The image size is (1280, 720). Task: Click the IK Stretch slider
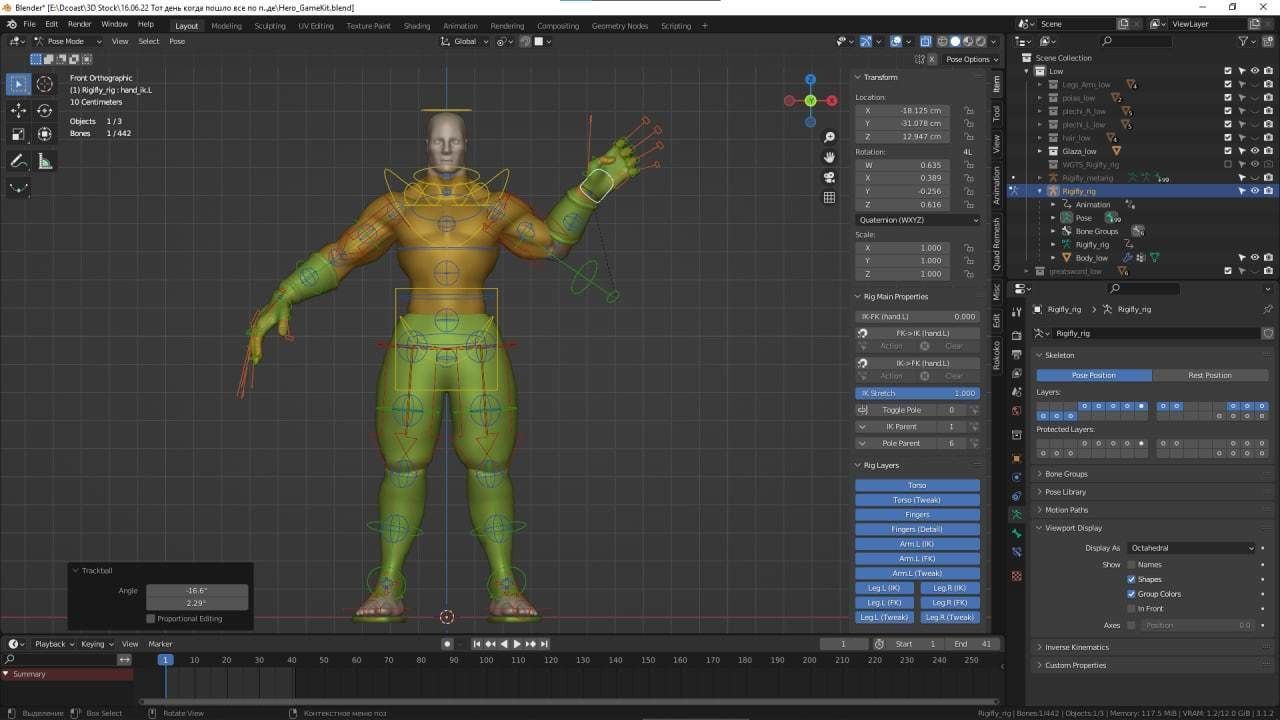917,393
